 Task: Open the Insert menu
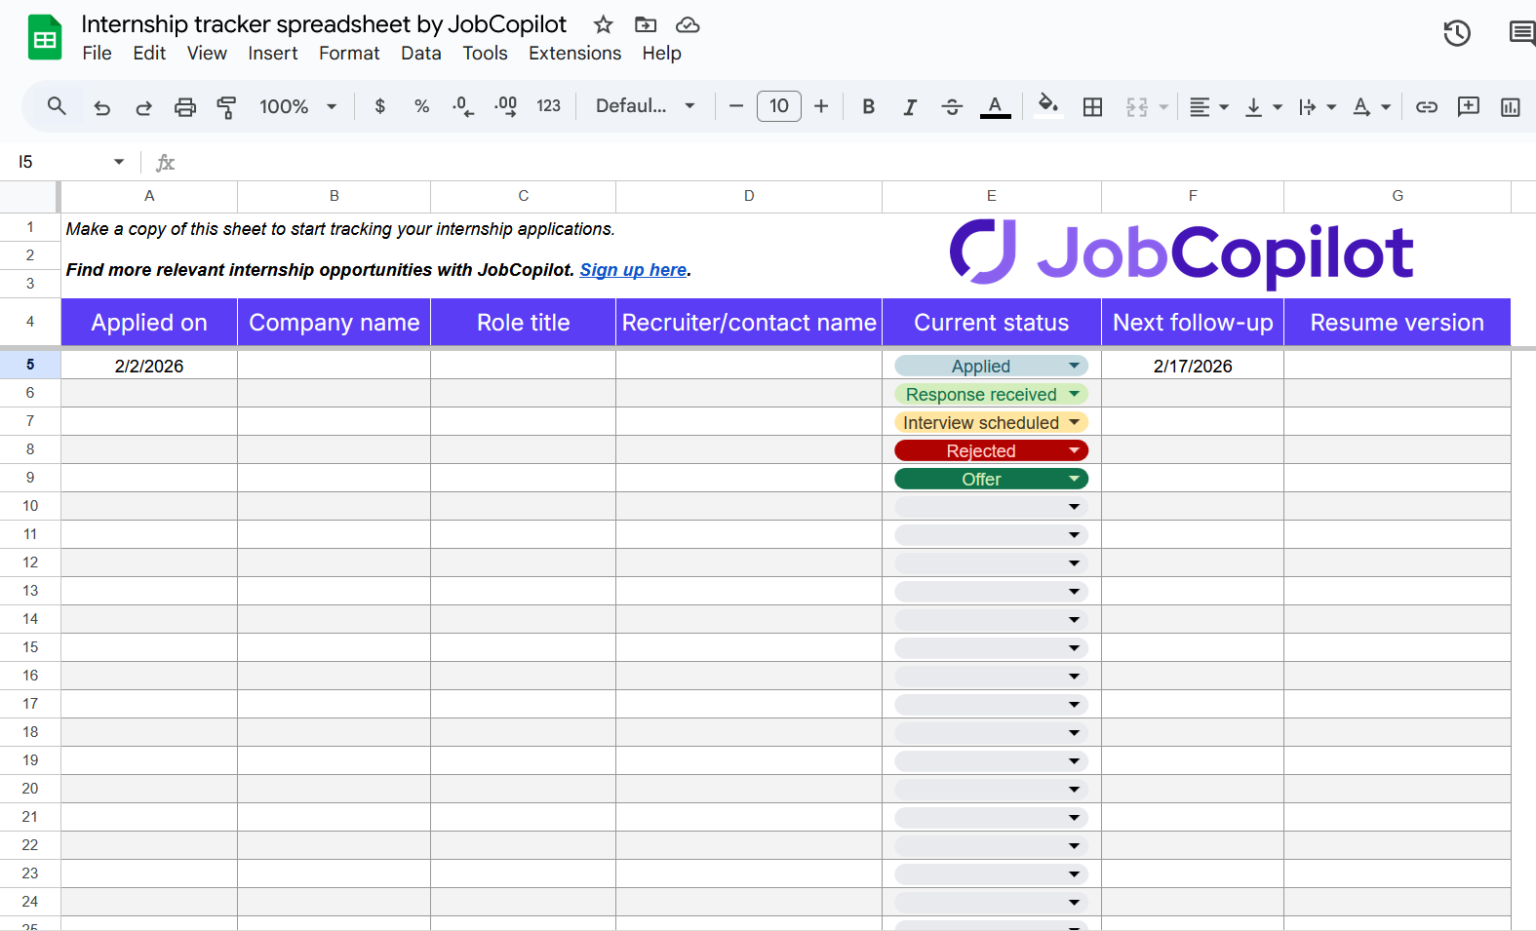(273, 53)
